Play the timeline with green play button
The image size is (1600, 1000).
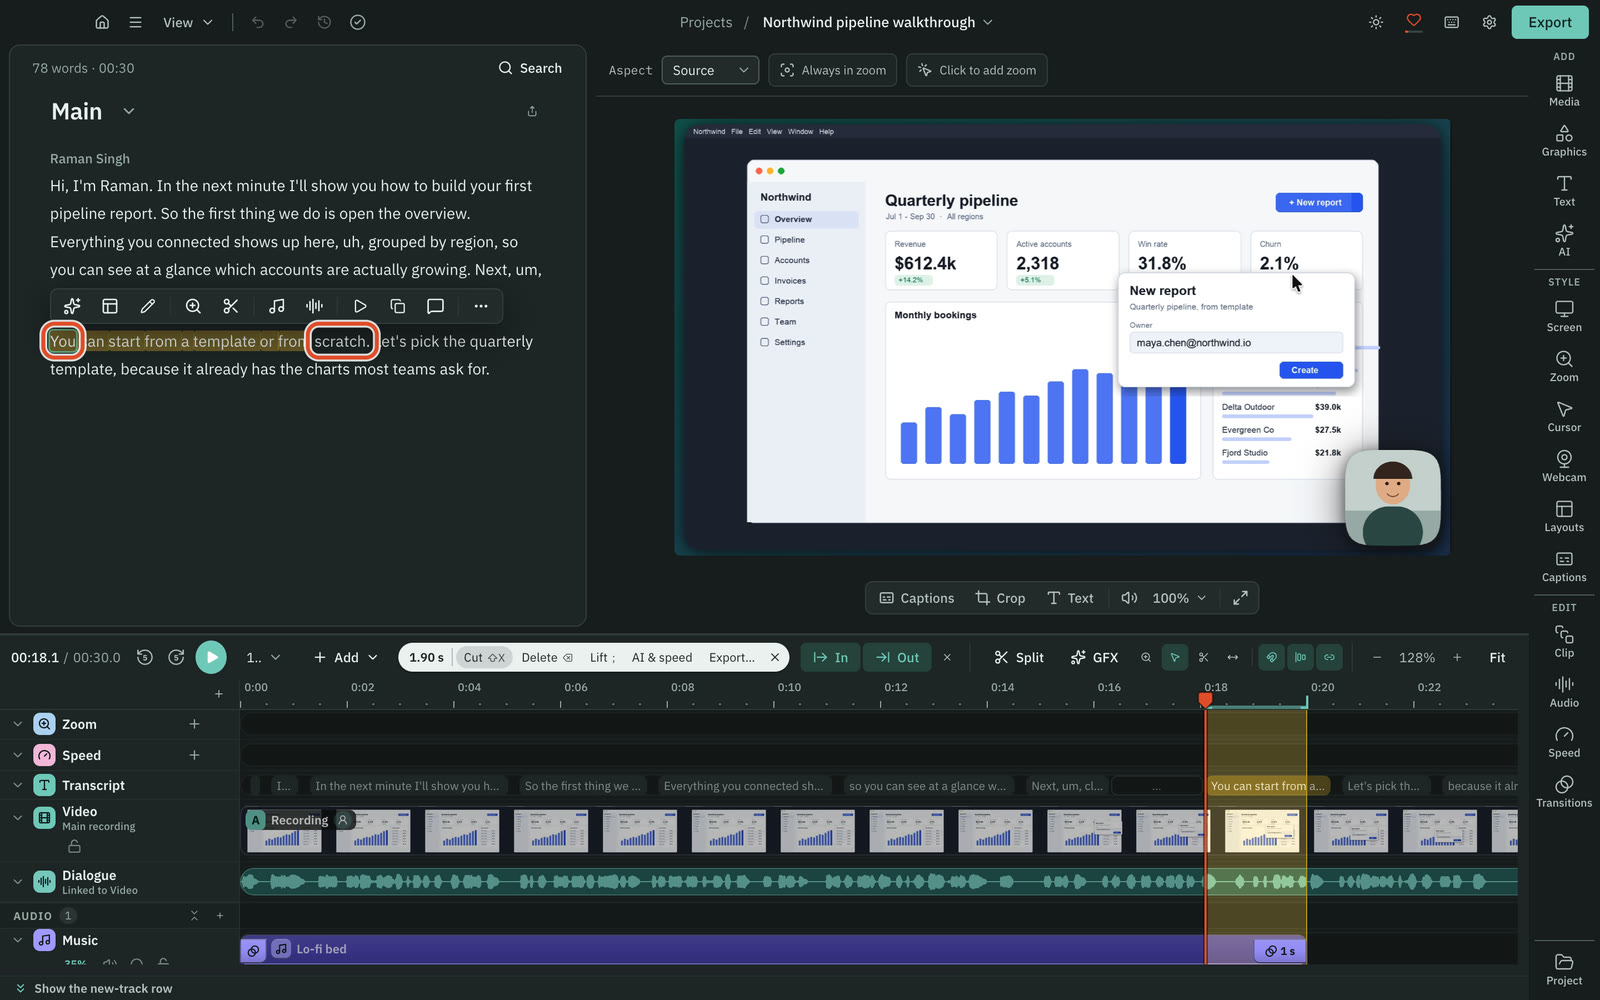(211, 657)
